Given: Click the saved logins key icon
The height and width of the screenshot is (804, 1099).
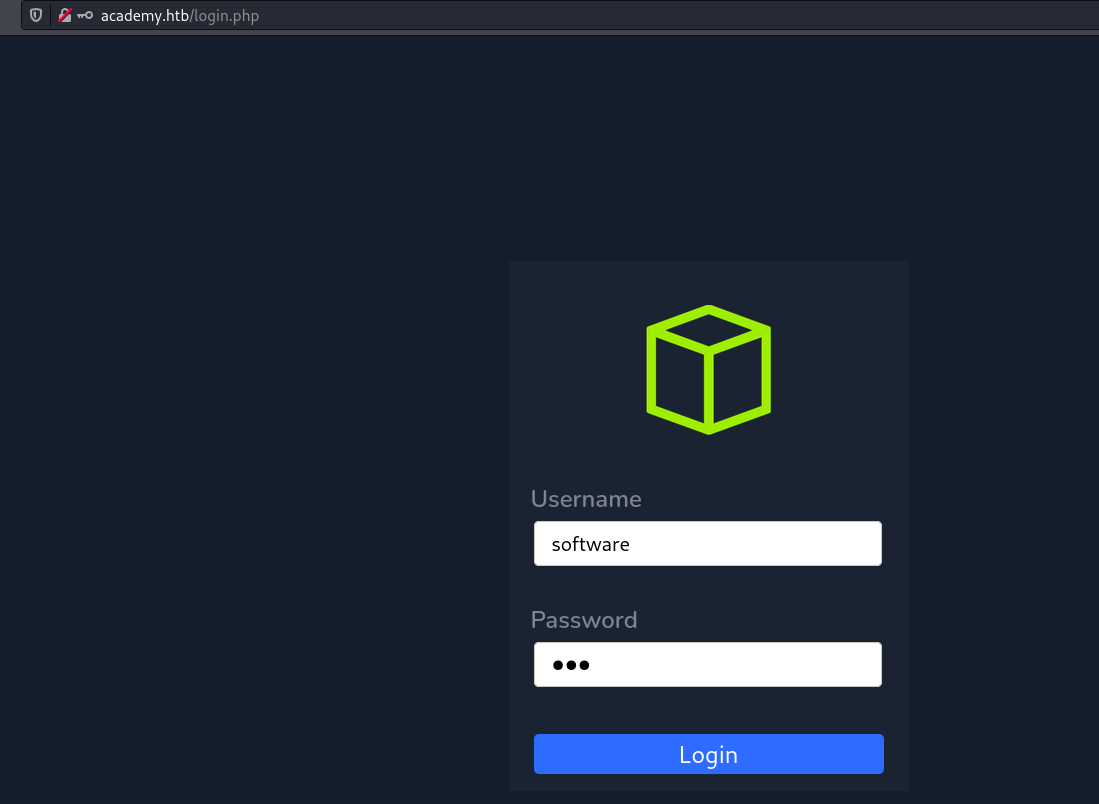Looking at the screenshot, I should pos(84,16).
